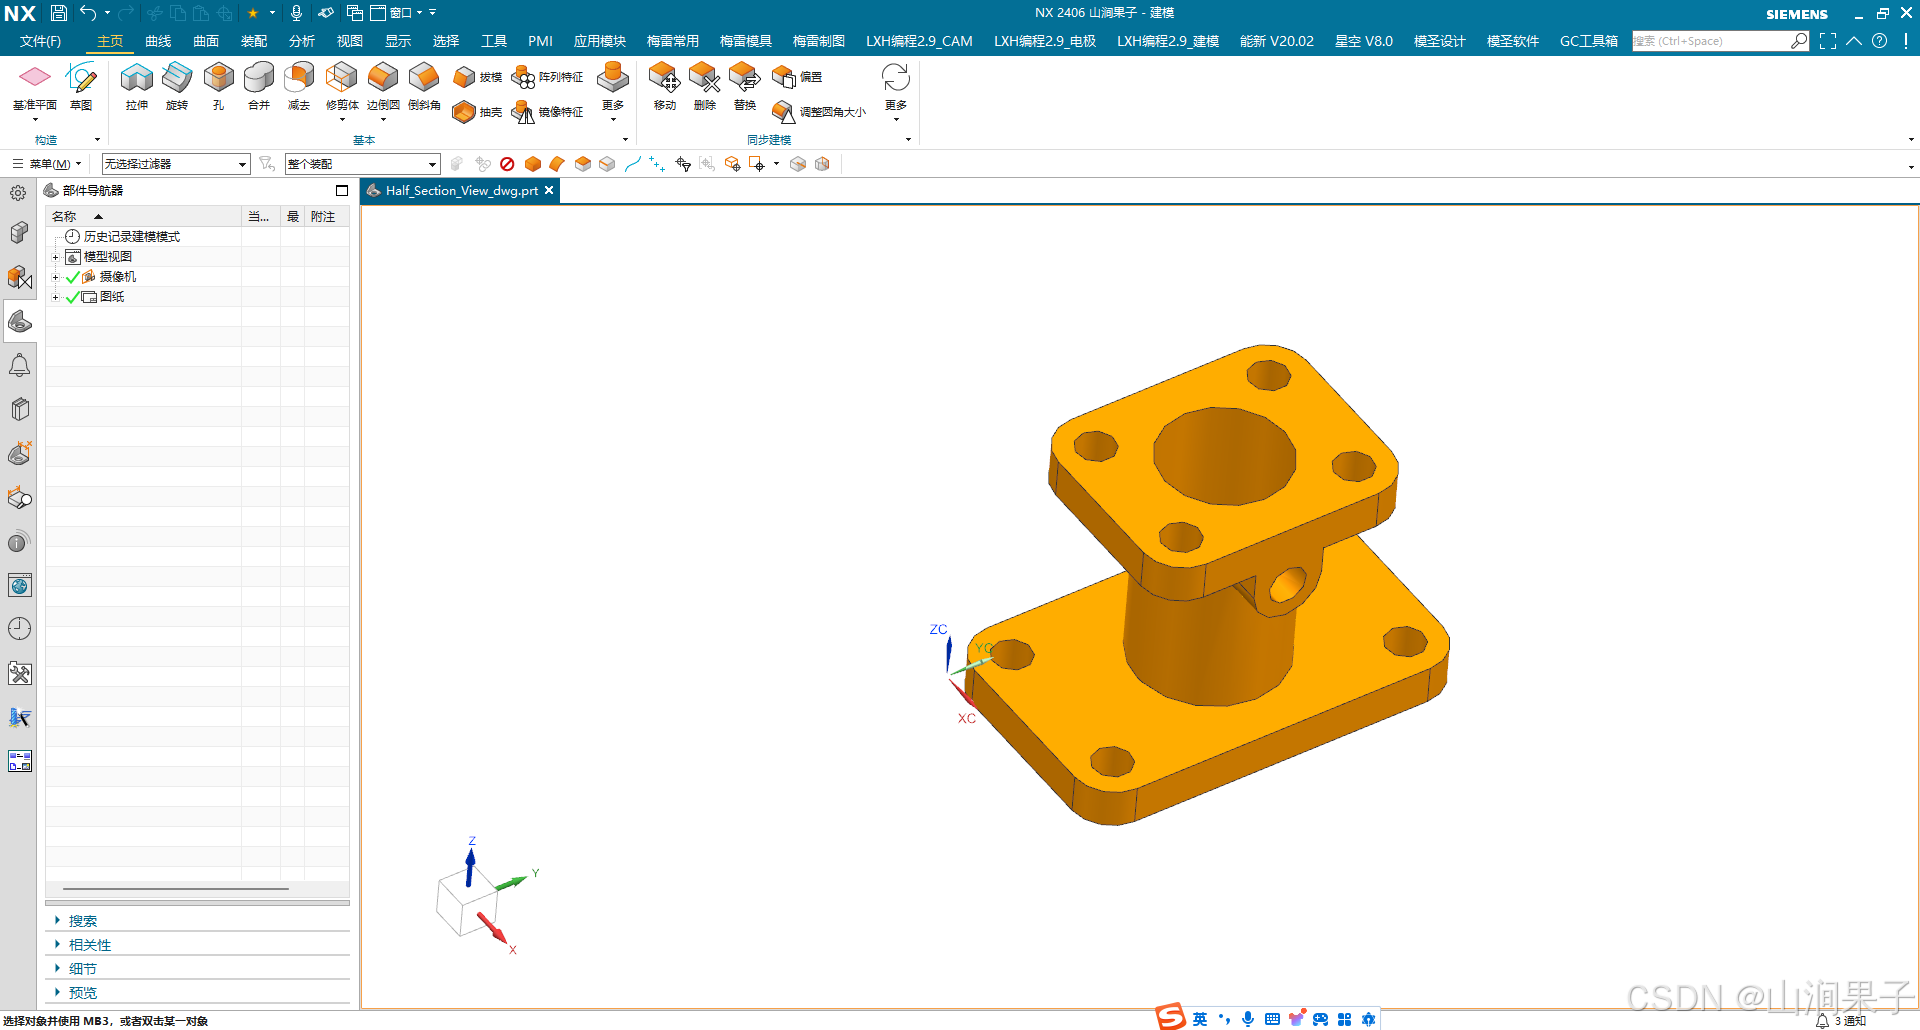Expand the 相关性 panel section

click(x=90, y=945)
